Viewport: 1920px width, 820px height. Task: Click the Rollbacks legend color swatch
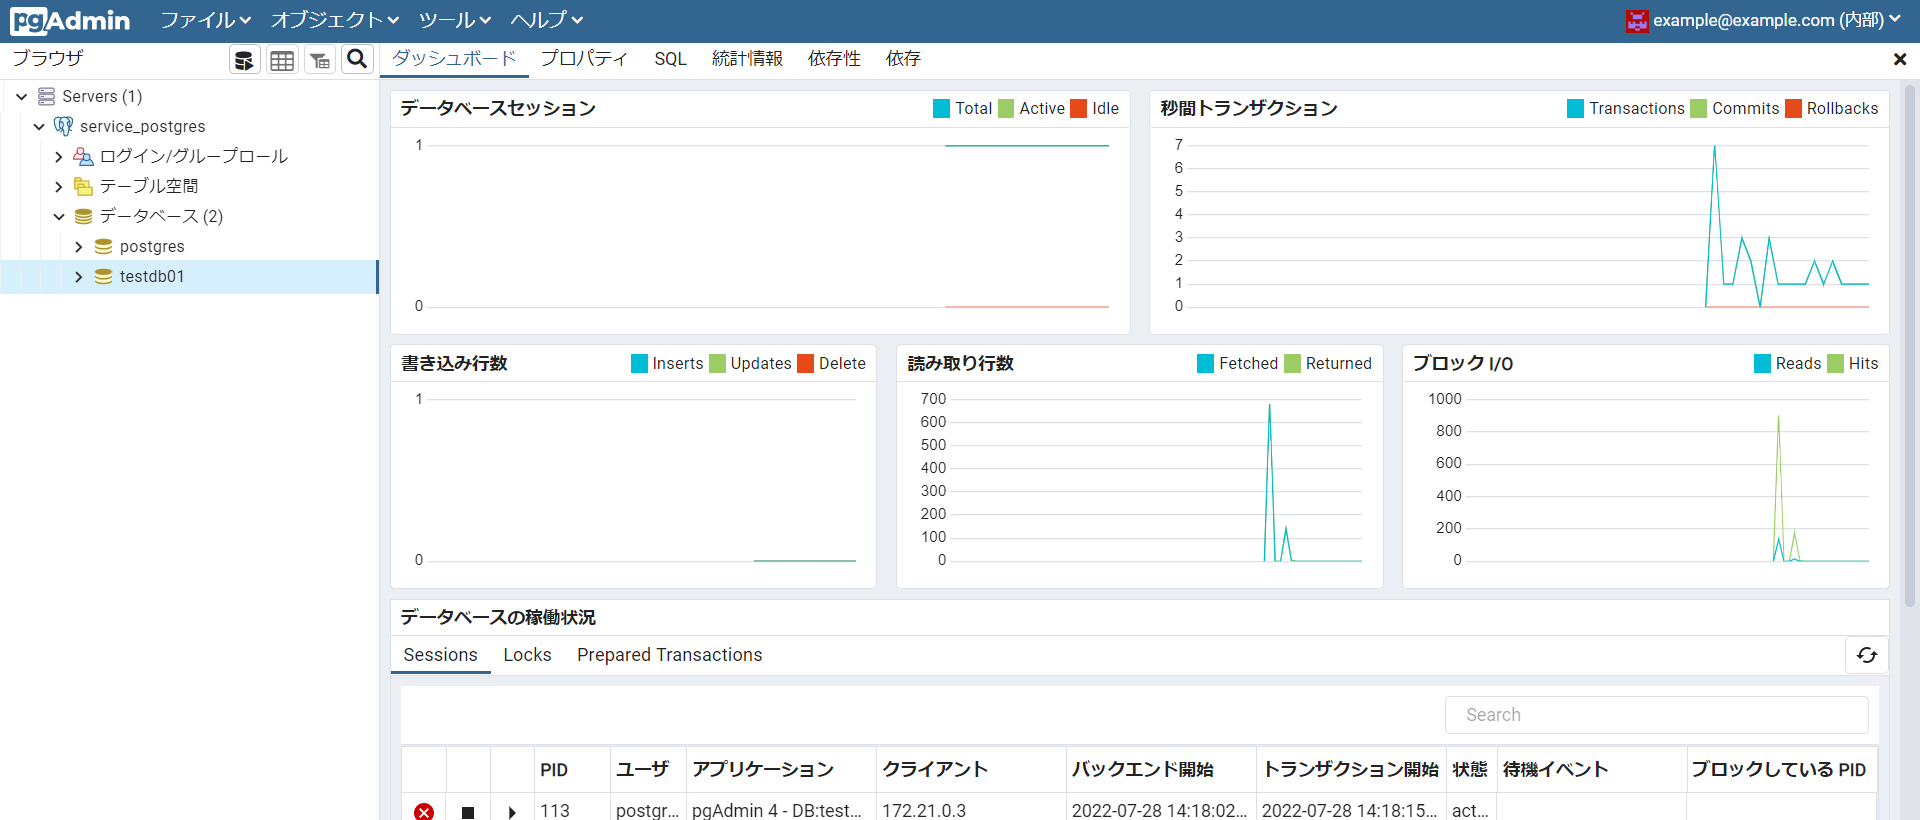point(1793,108)
